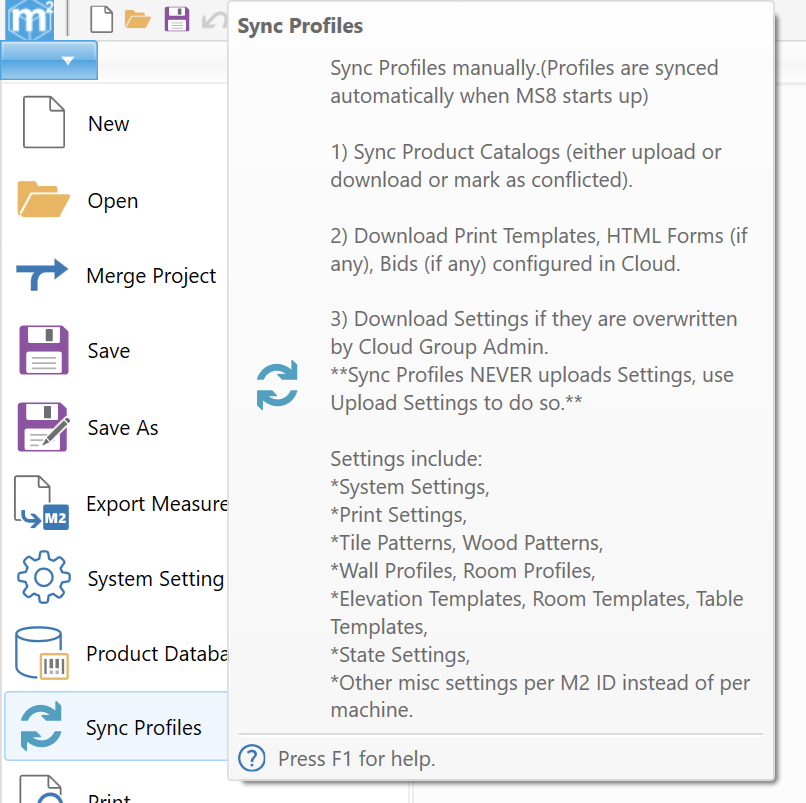This screenshot has height=803, width=806.
Task: Click the Save As floppy-with-pencil icon
Action: pos(43,427)
